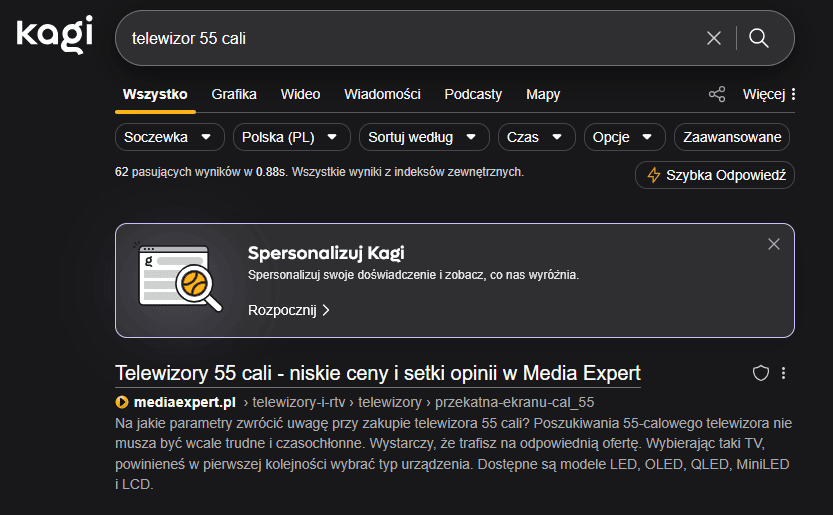Screen dimensions: 833x515
Task: Open the Wiadomości tab
Action: coord(382,94)
